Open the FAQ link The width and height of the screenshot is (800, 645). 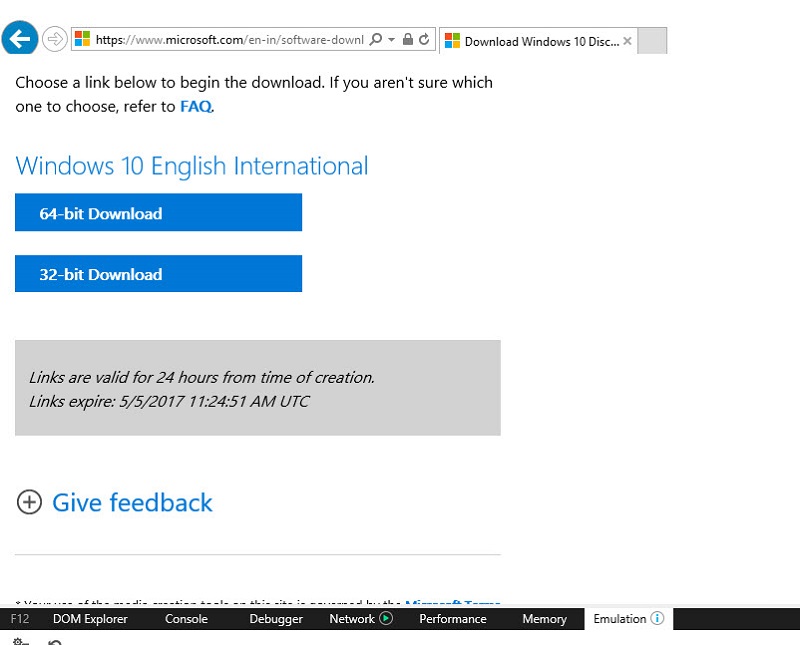click(195, 106)
